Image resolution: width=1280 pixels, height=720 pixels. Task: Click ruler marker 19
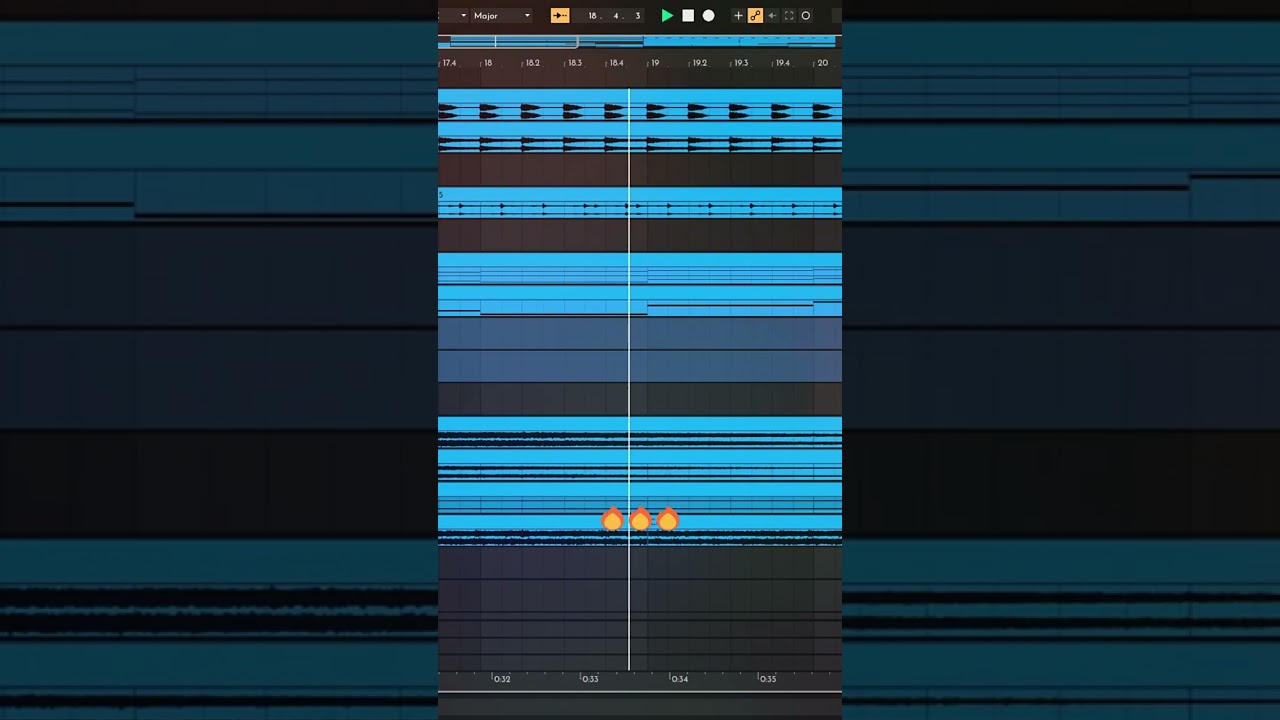(x=654, y=63)
